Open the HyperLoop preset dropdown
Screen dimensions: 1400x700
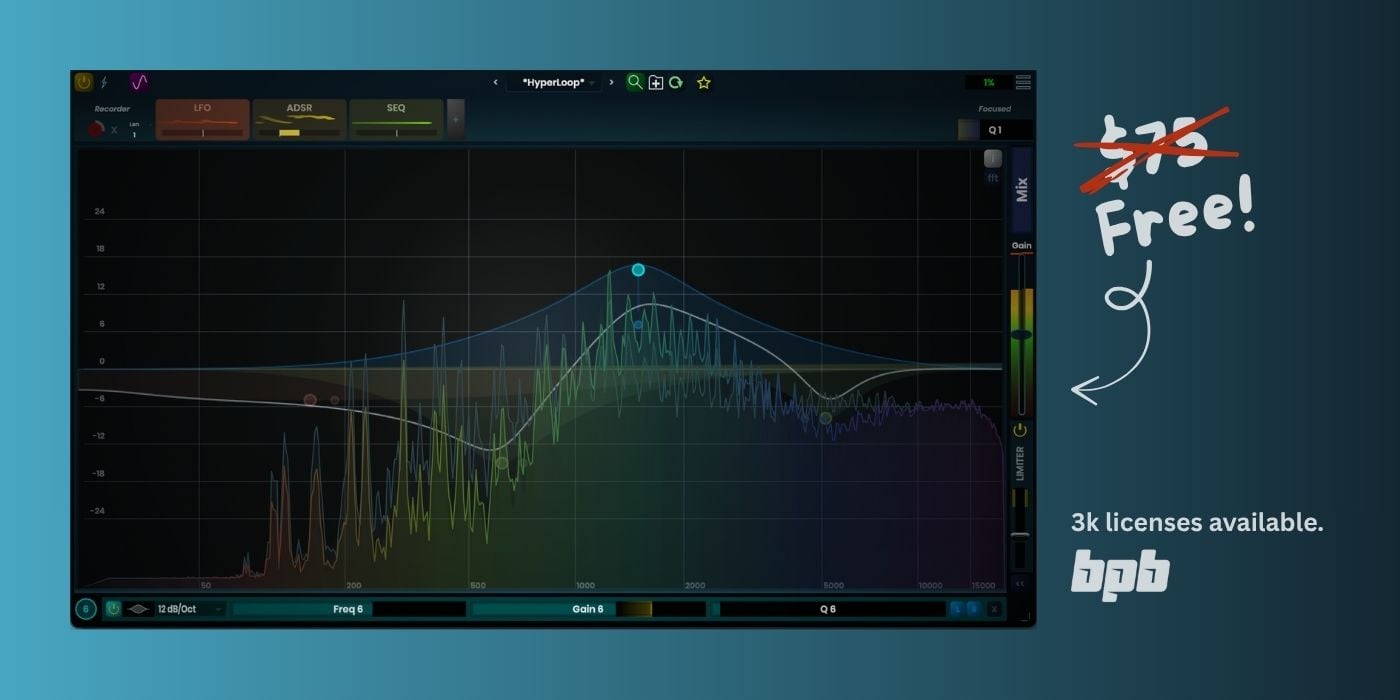click(x=555, y=83)
